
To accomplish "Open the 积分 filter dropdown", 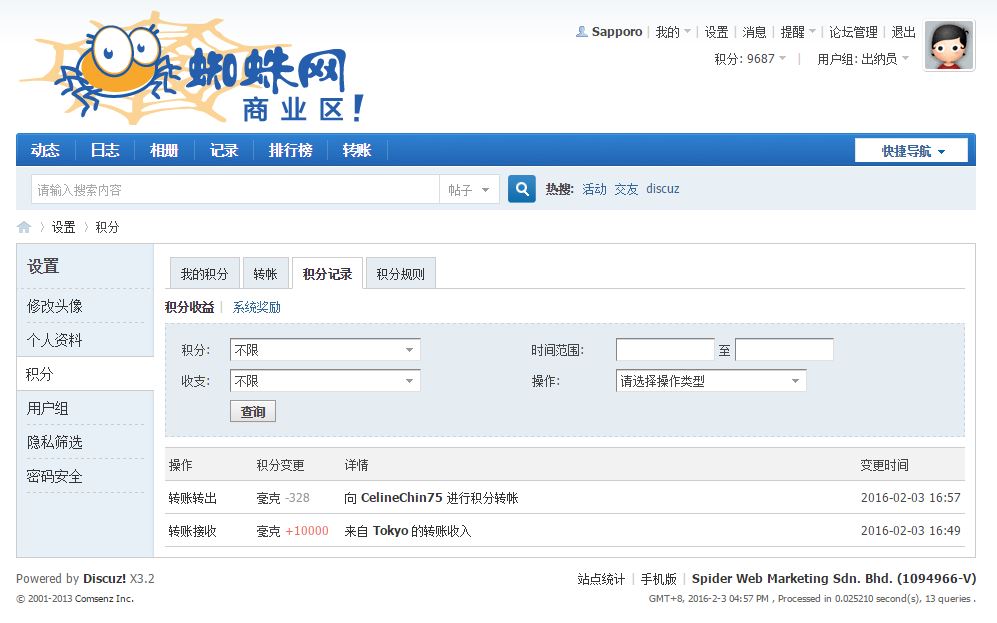I will (x=325, y=350).
